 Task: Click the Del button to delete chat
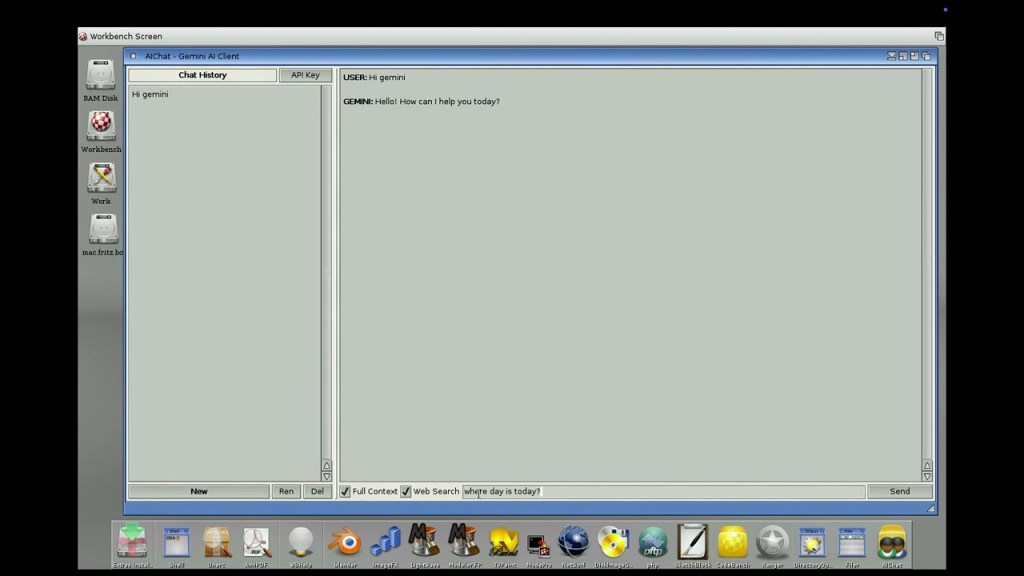tap(317, 491)
